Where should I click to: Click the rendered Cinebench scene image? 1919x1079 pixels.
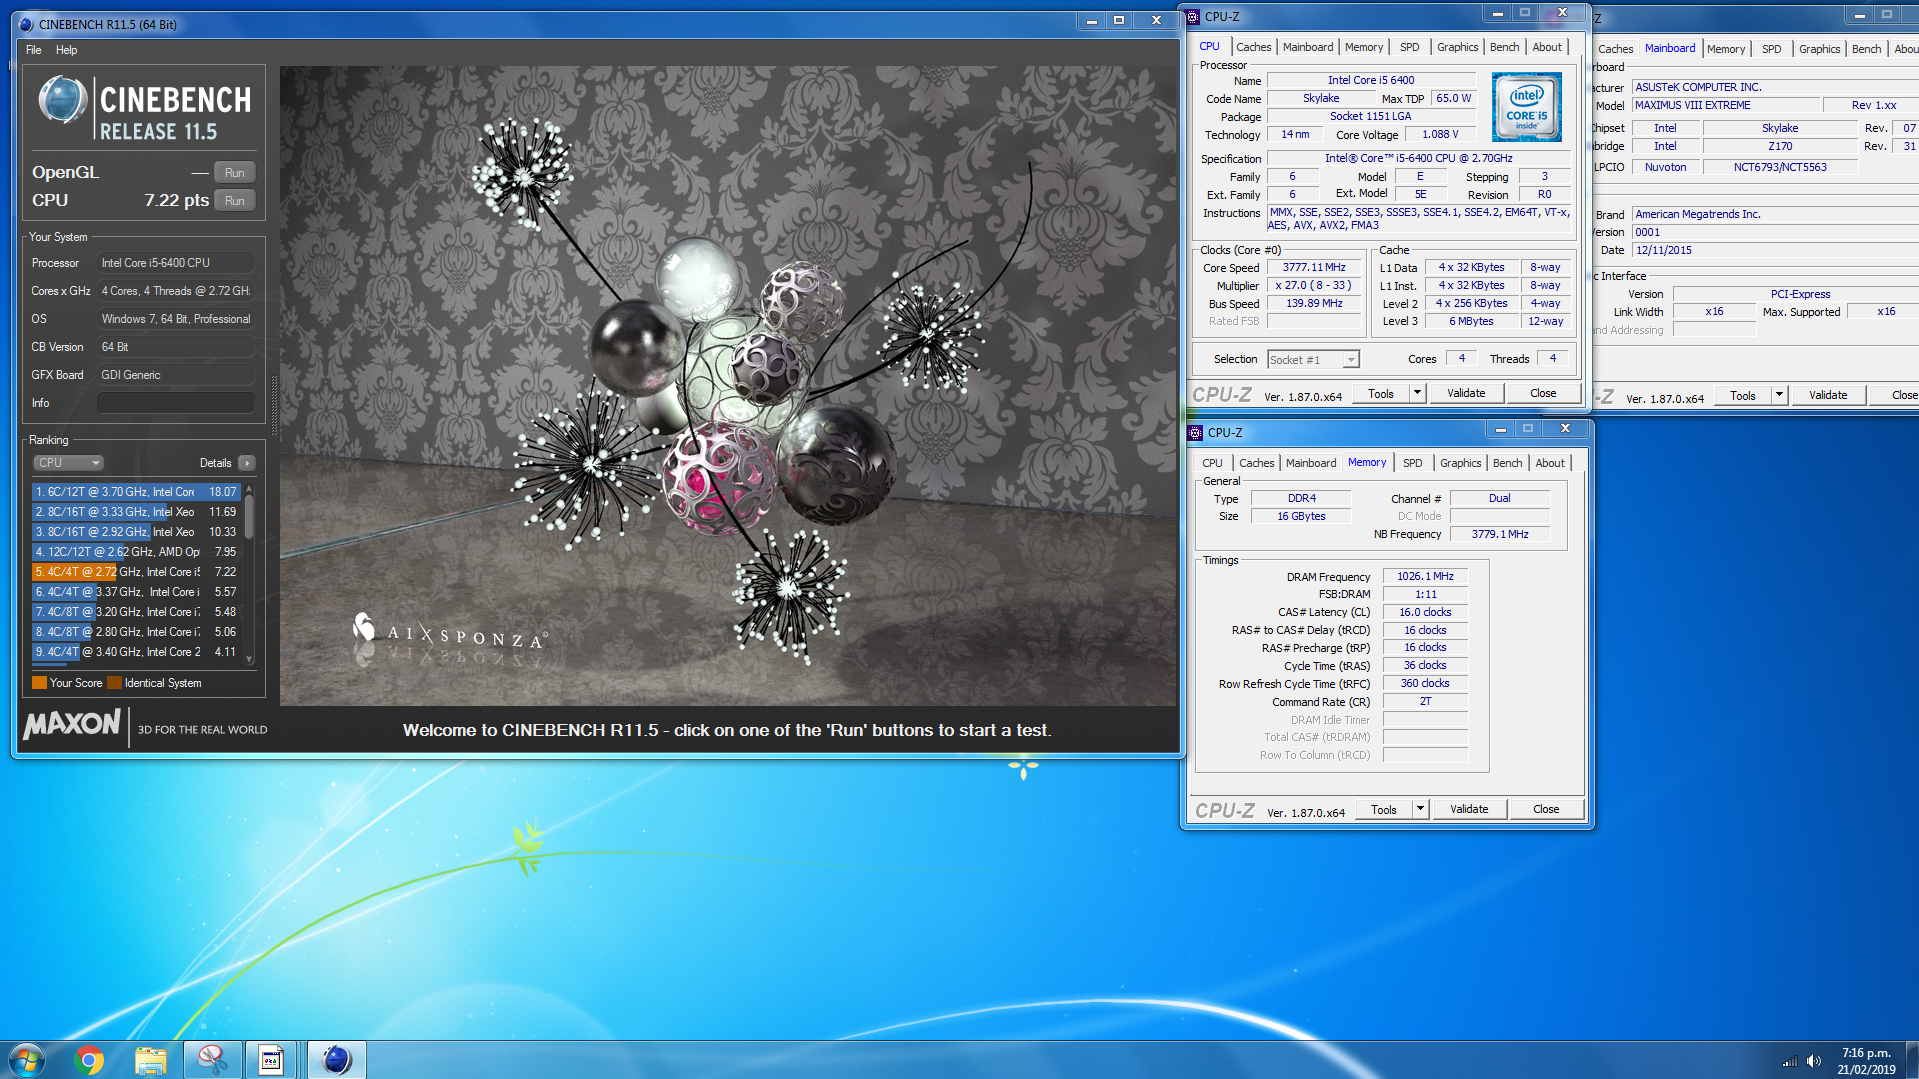coord(729,386)
